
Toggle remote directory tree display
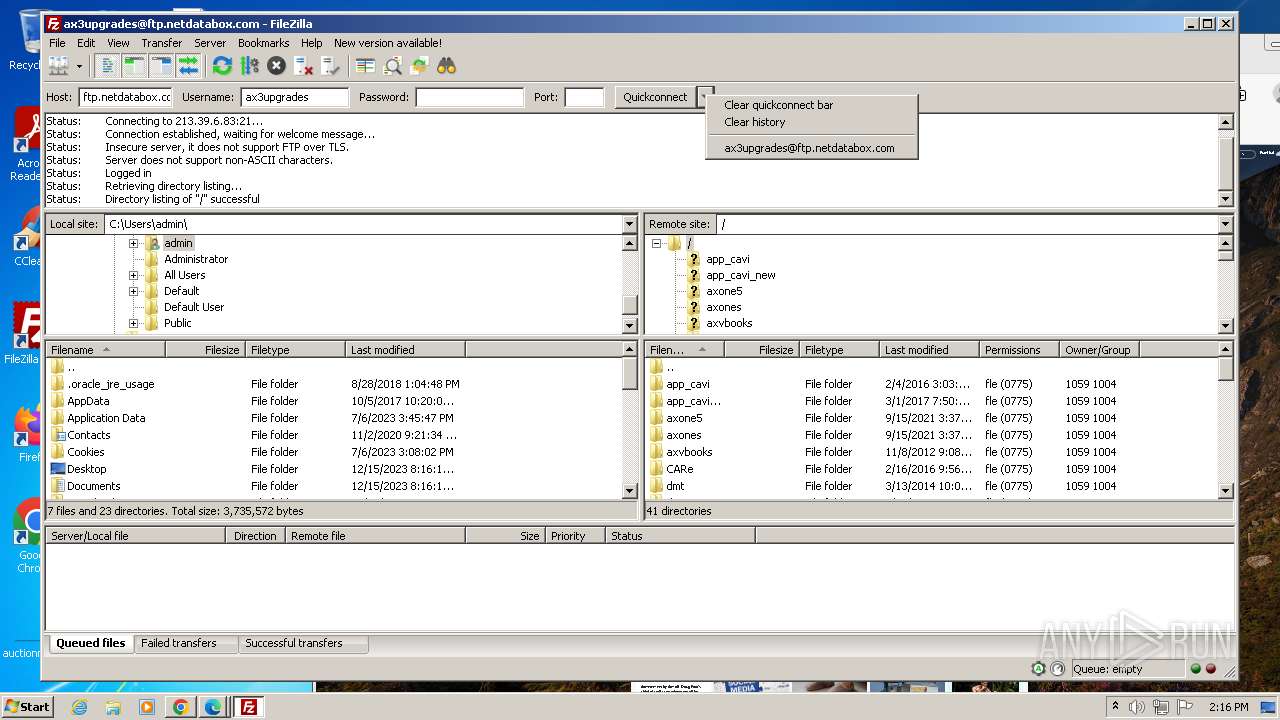161,66
